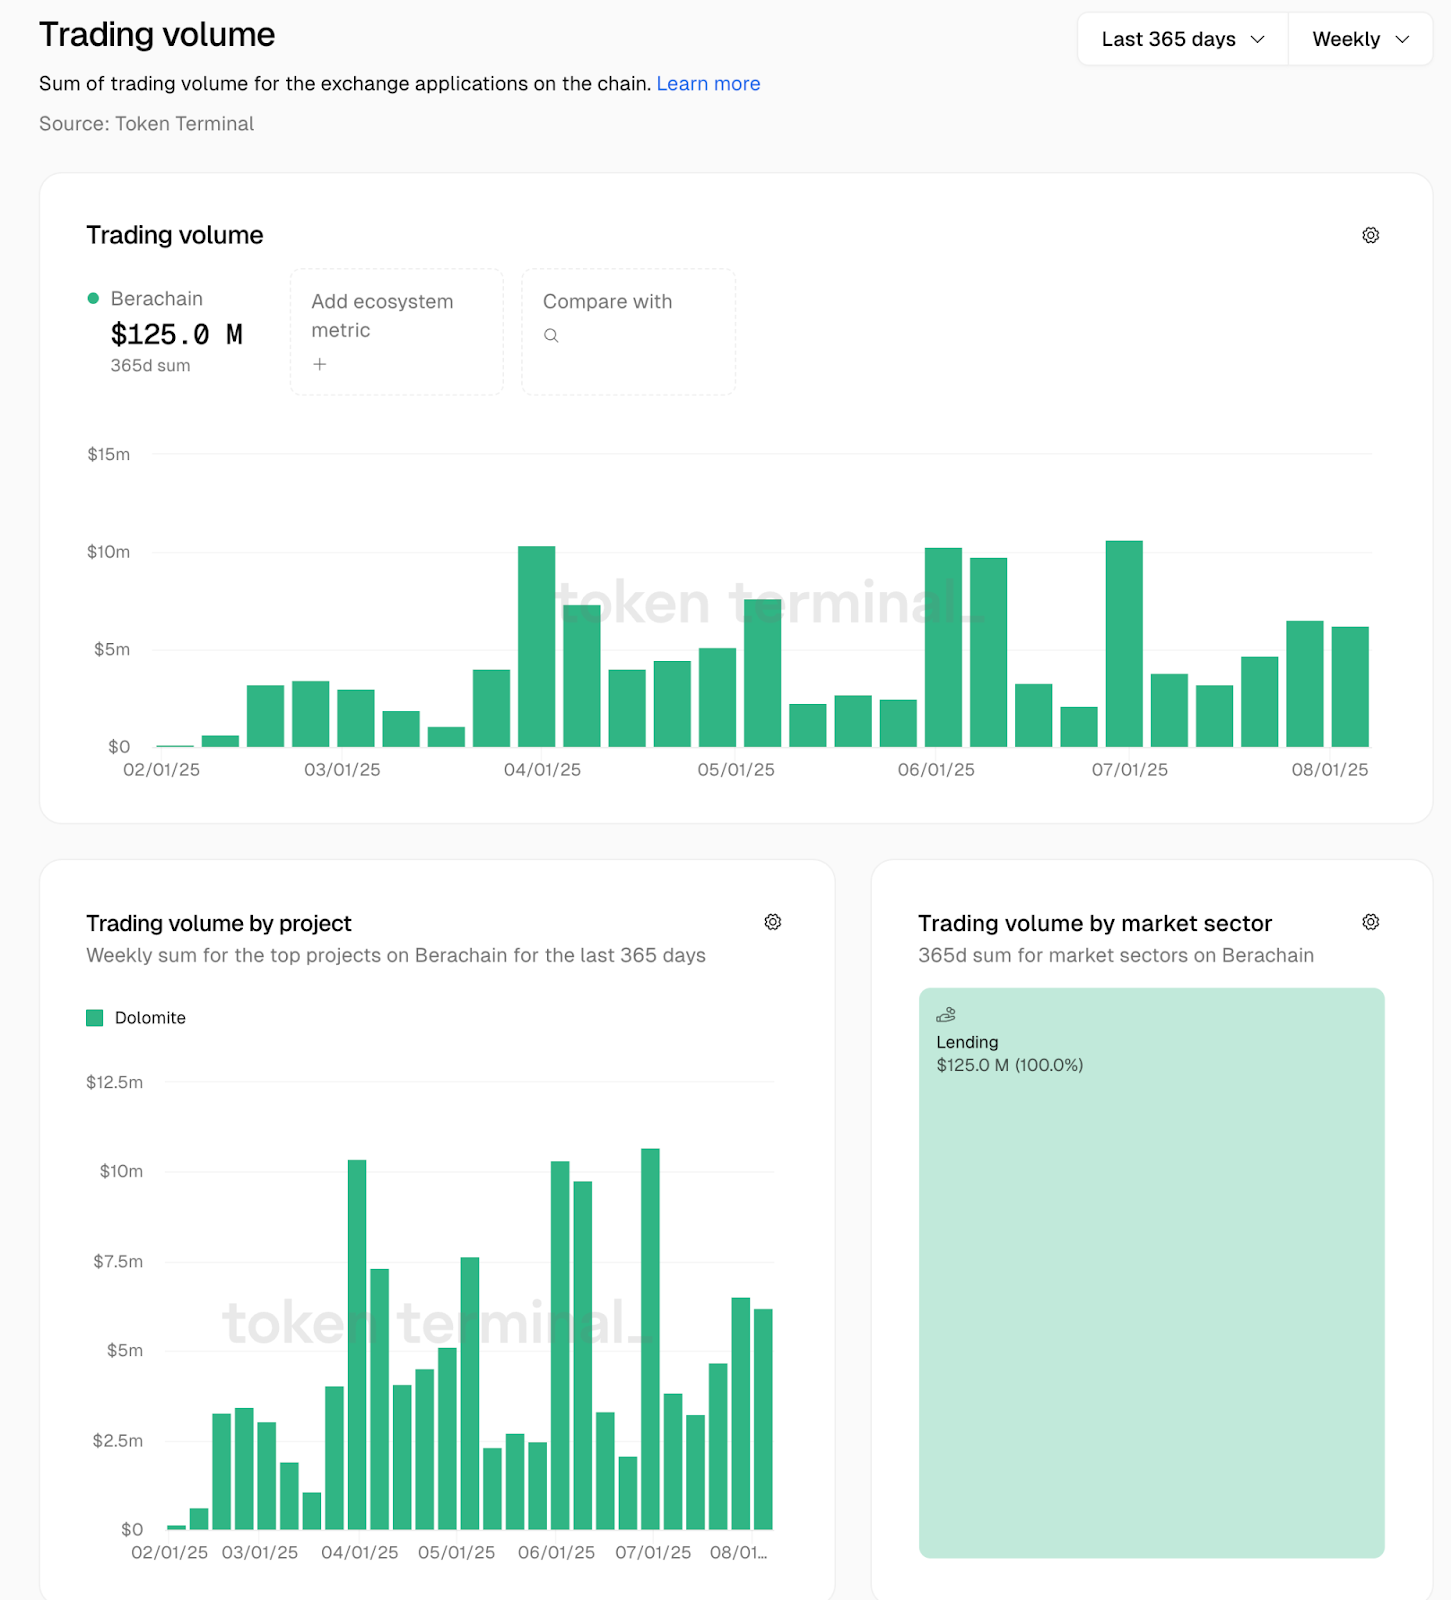Expand the Last 365 days dropdown
1451x1600 pixels.
pos(1182,39)
